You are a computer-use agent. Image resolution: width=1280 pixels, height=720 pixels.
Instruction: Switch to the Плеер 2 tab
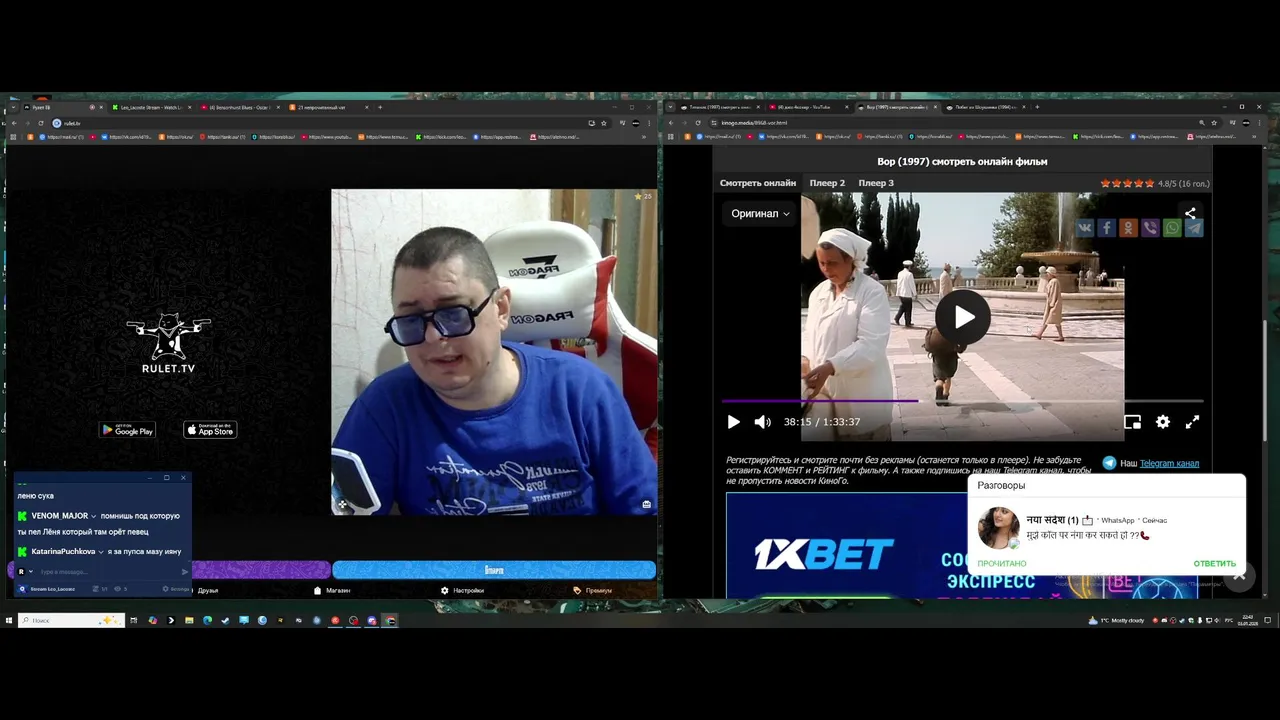coord(827,183)
